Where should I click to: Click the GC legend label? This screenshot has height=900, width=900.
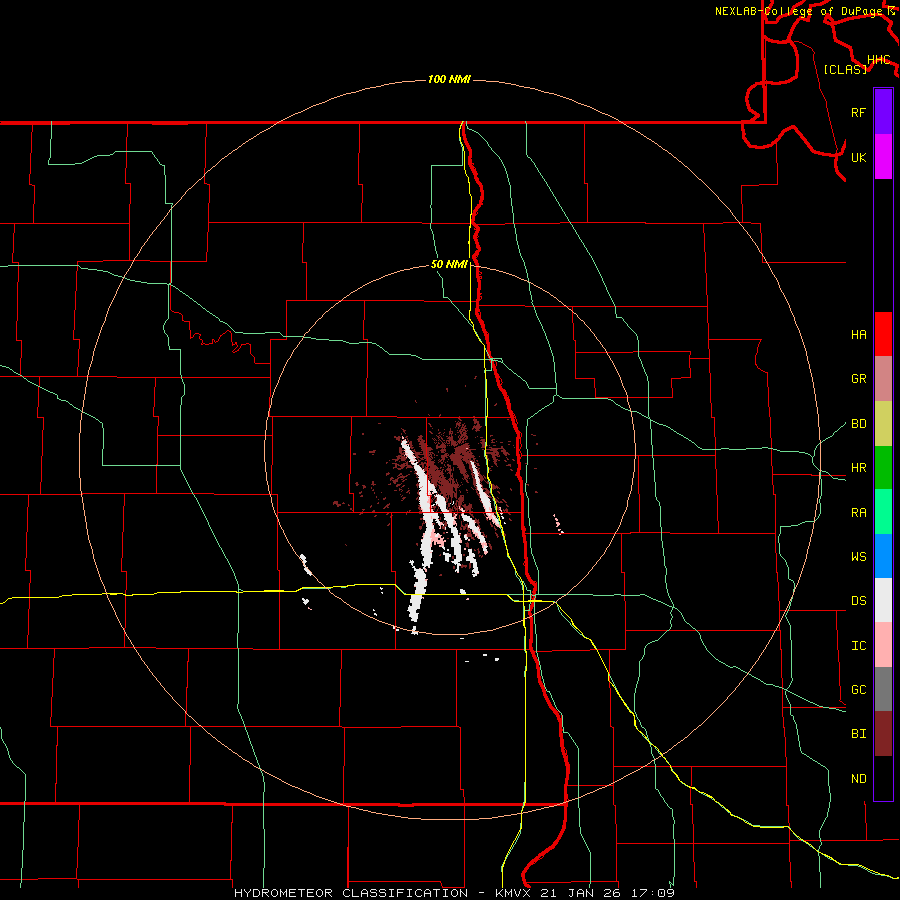(858, 689)
